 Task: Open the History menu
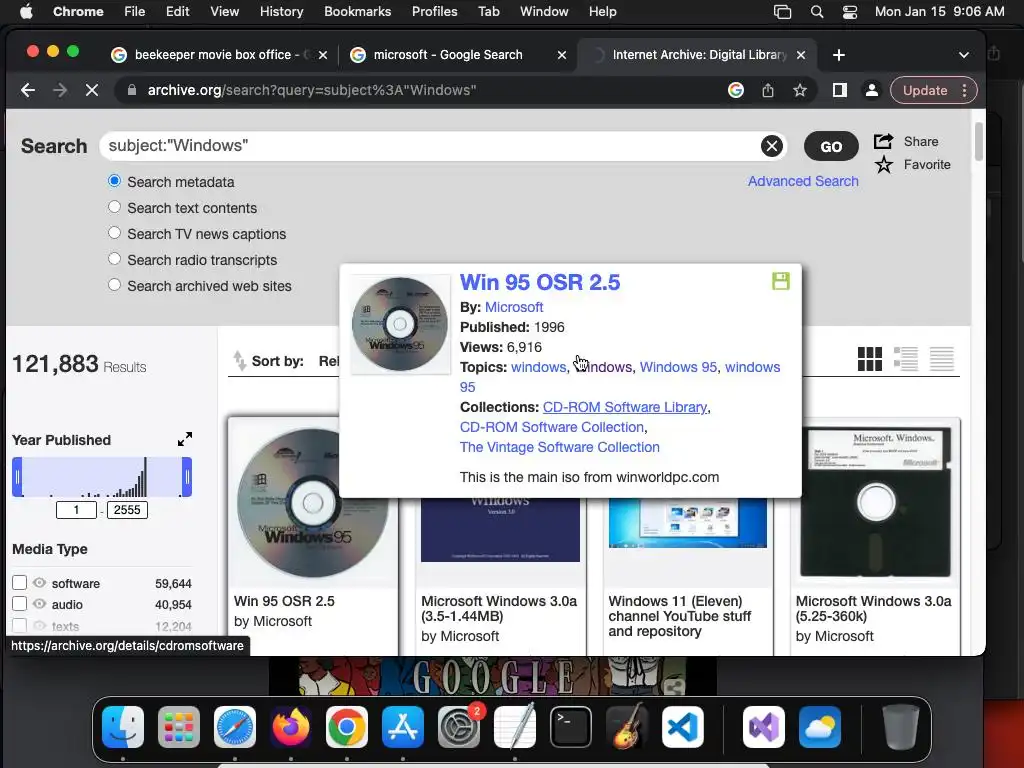coord(281,12)
